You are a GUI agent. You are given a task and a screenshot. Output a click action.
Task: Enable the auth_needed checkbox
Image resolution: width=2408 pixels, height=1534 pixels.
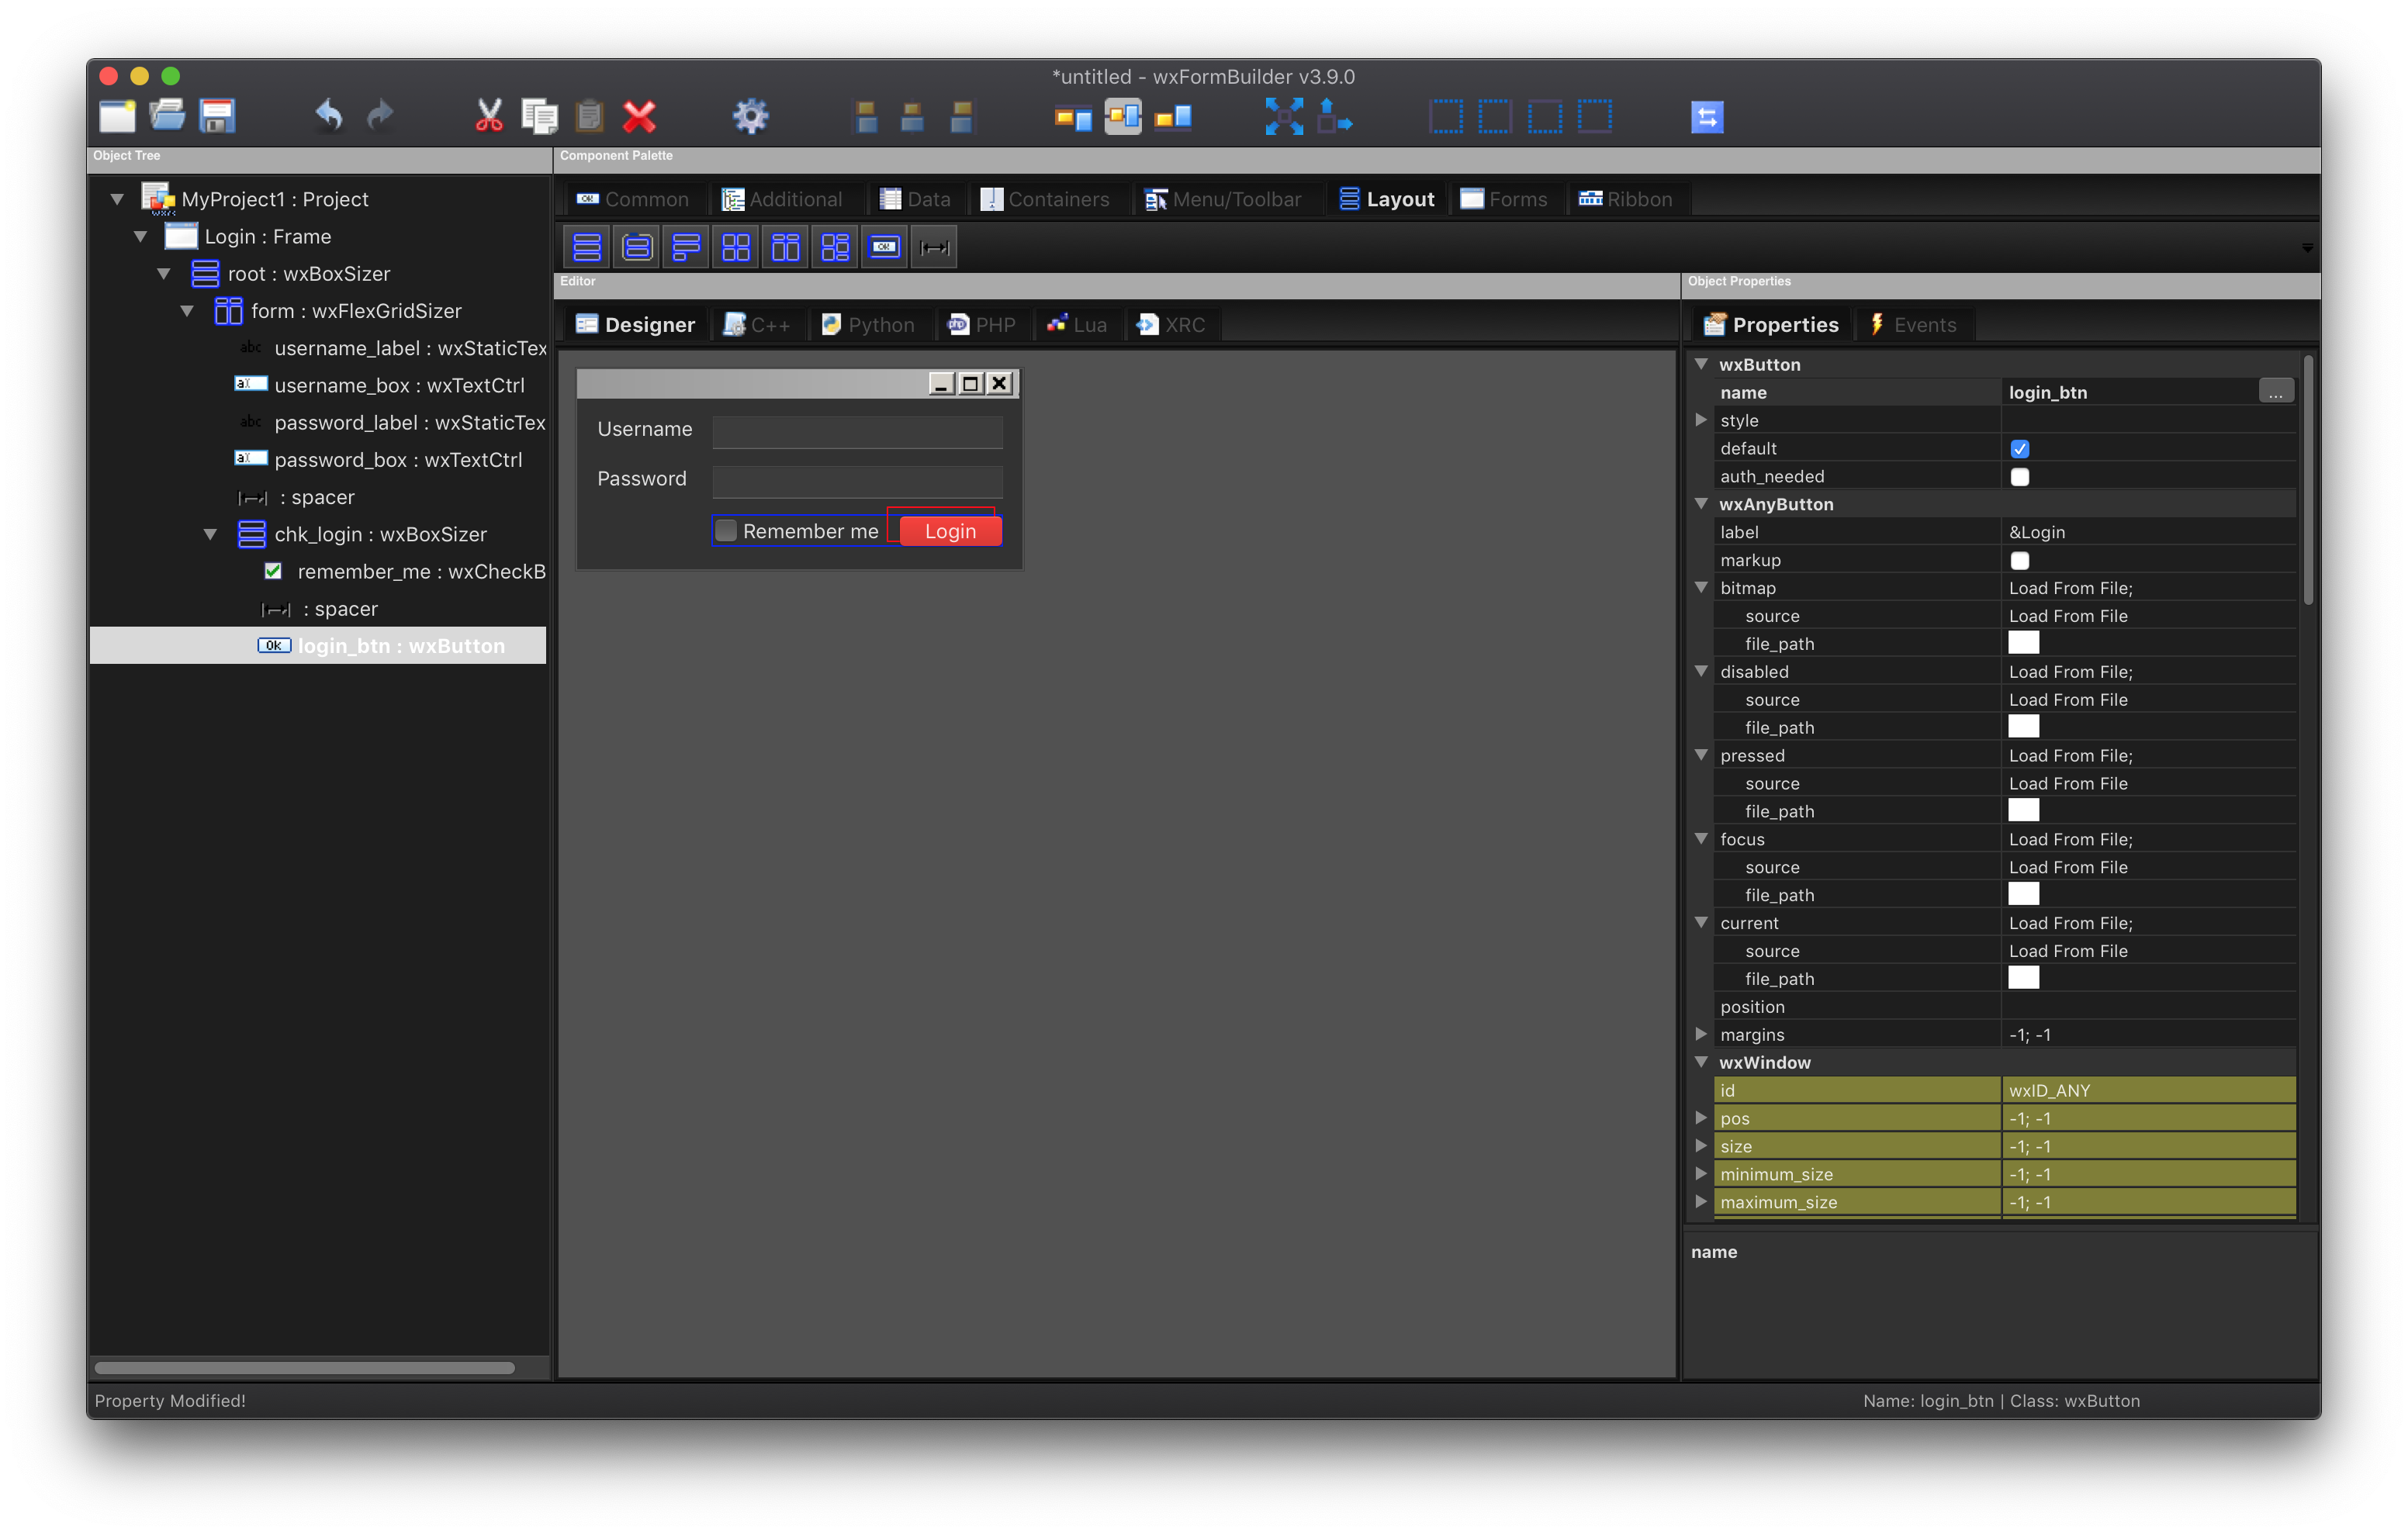2019,477
